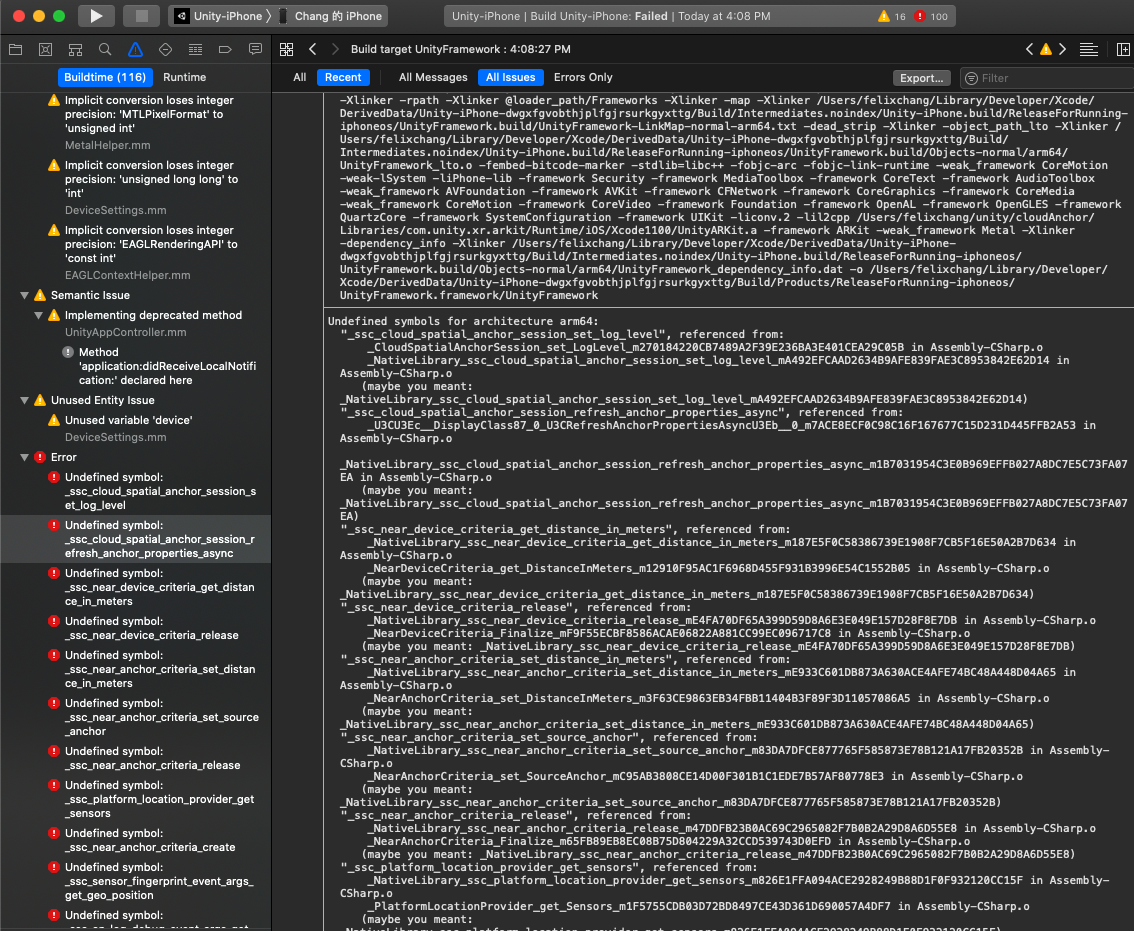Collapse the Error group
Screen dimensions: 1134x931
pos(25,457)
